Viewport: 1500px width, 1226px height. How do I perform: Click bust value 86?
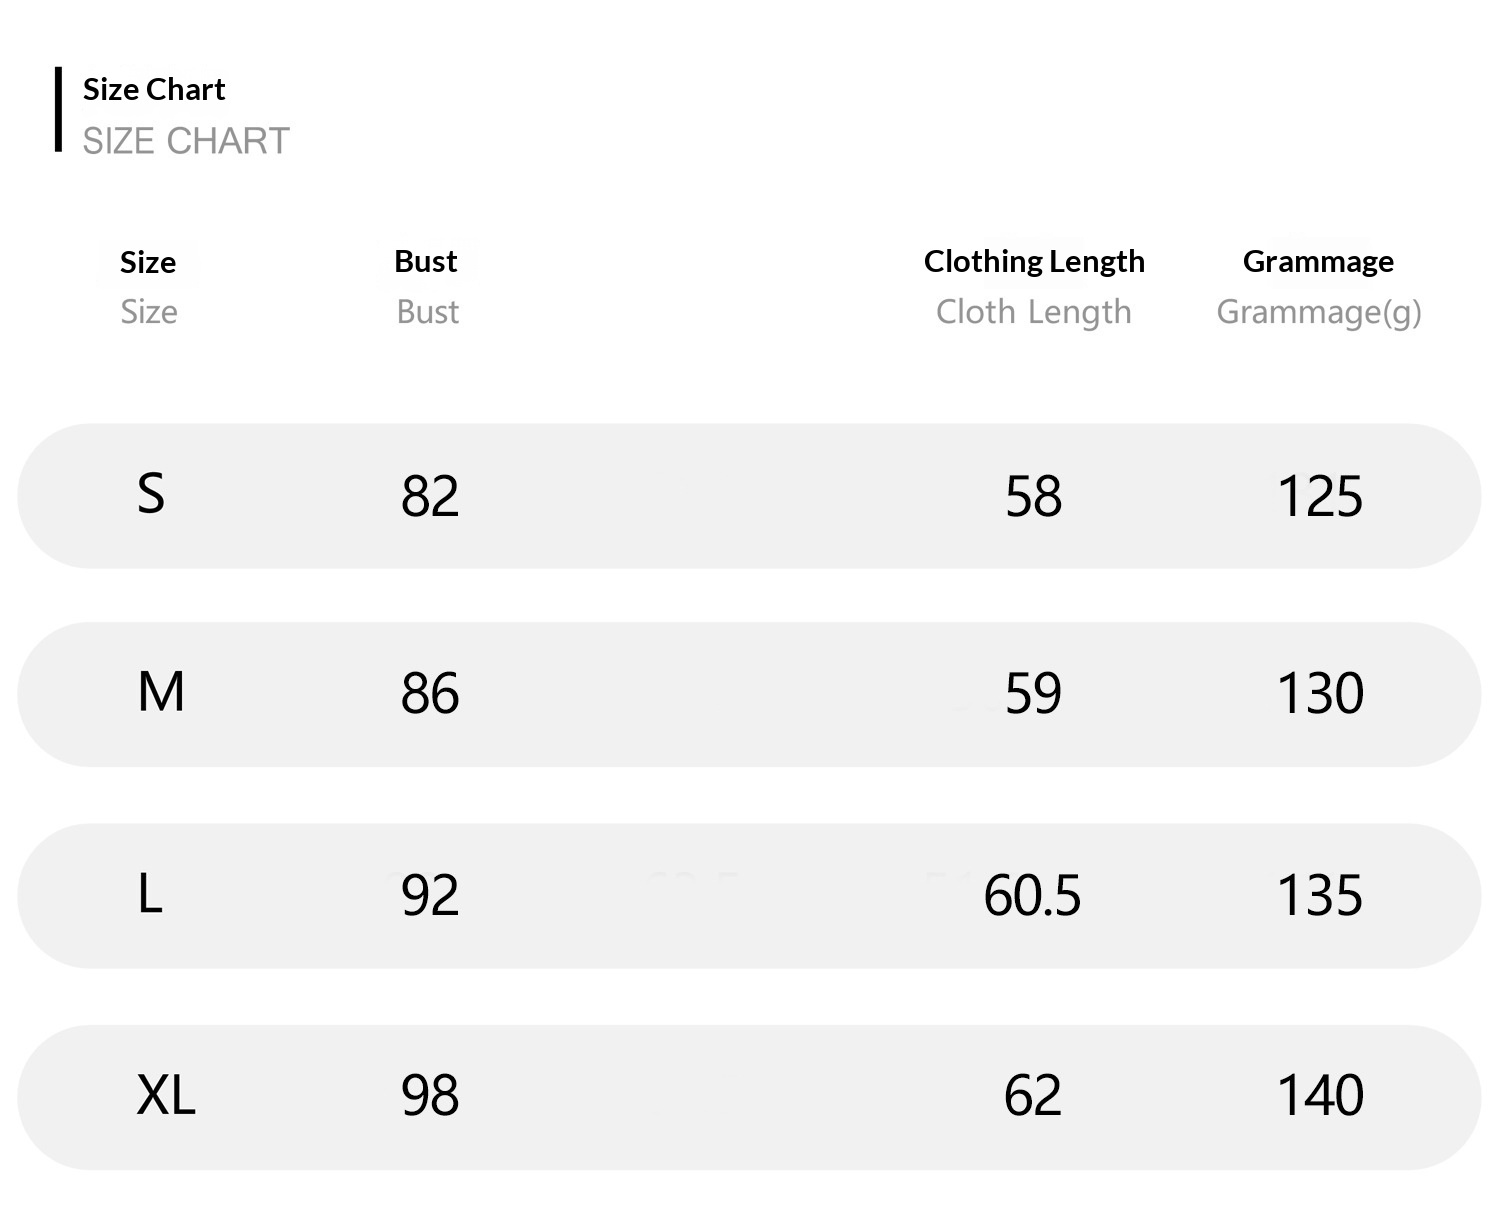pyautogui.click(x=430, y=693)
